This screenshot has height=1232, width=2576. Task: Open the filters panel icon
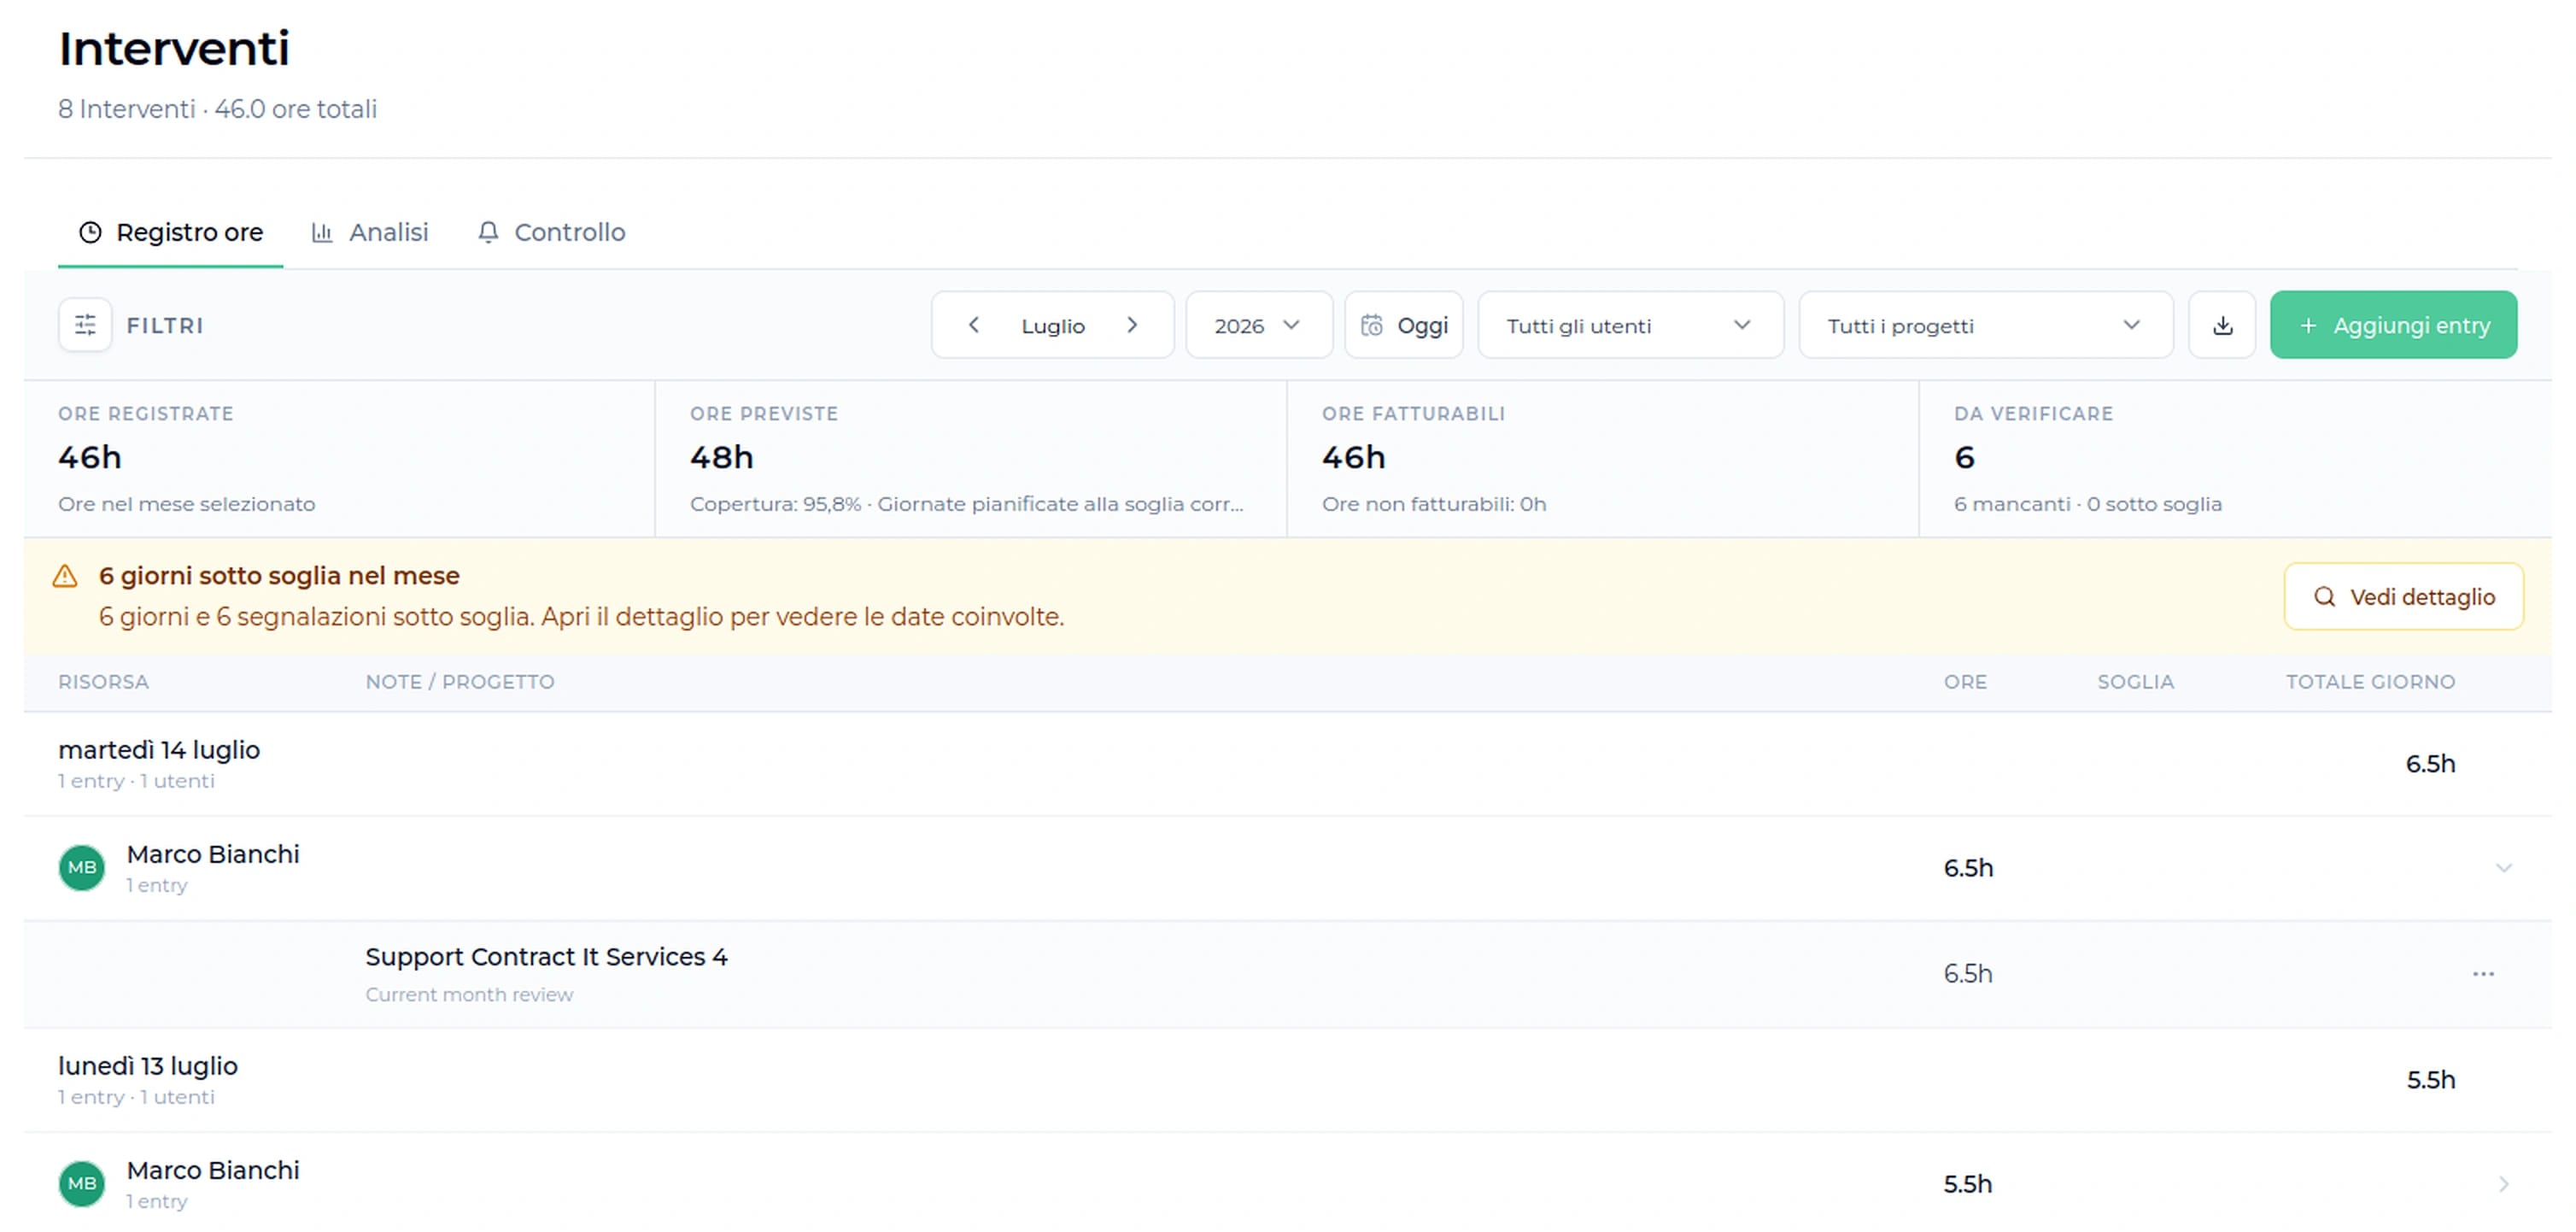point(85,325)
